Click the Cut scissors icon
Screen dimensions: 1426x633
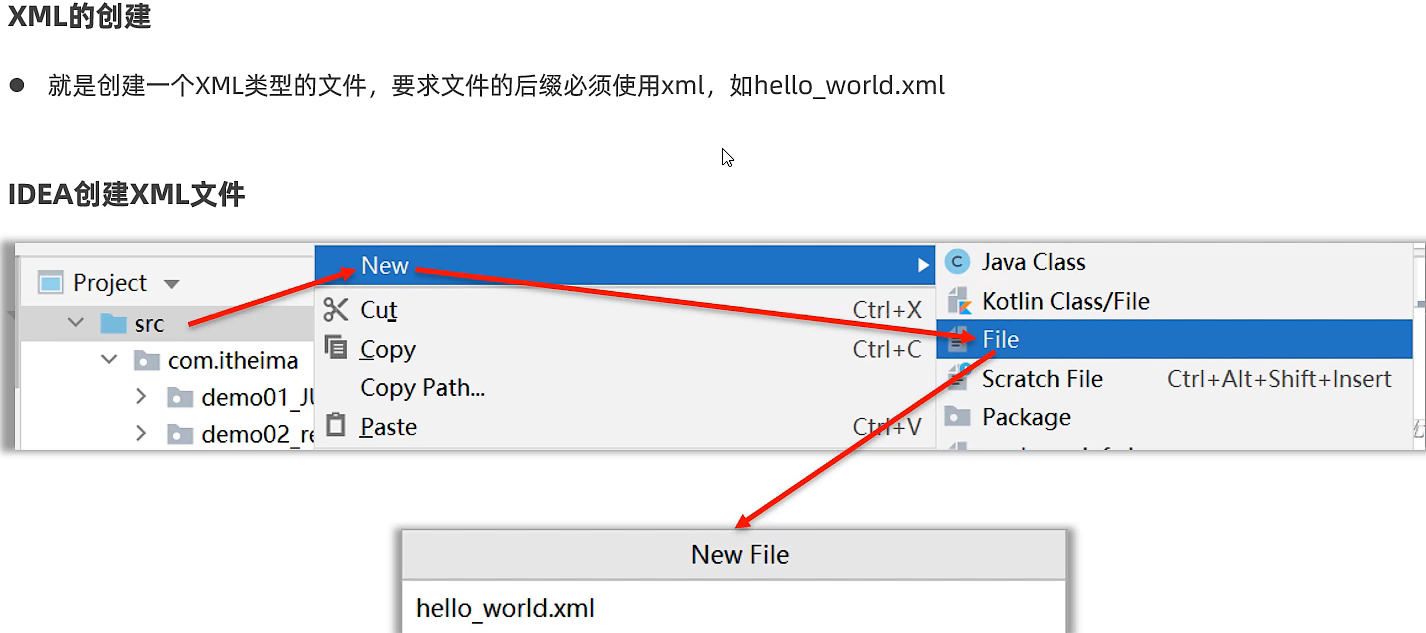coord(336,310)
